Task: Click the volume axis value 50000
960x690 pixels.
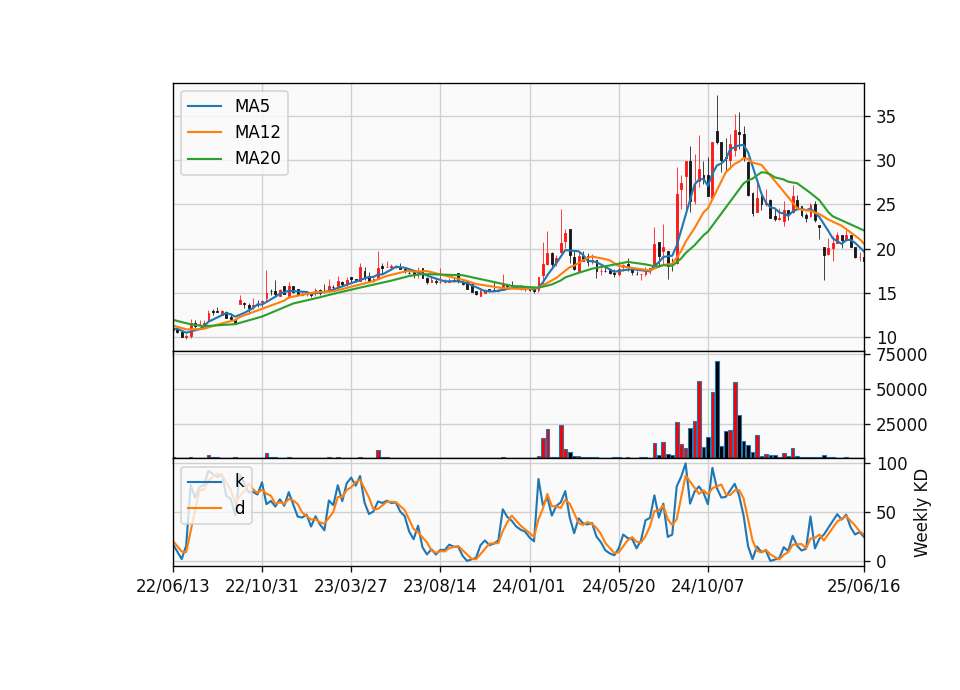Action: click(x=901, y=390)
